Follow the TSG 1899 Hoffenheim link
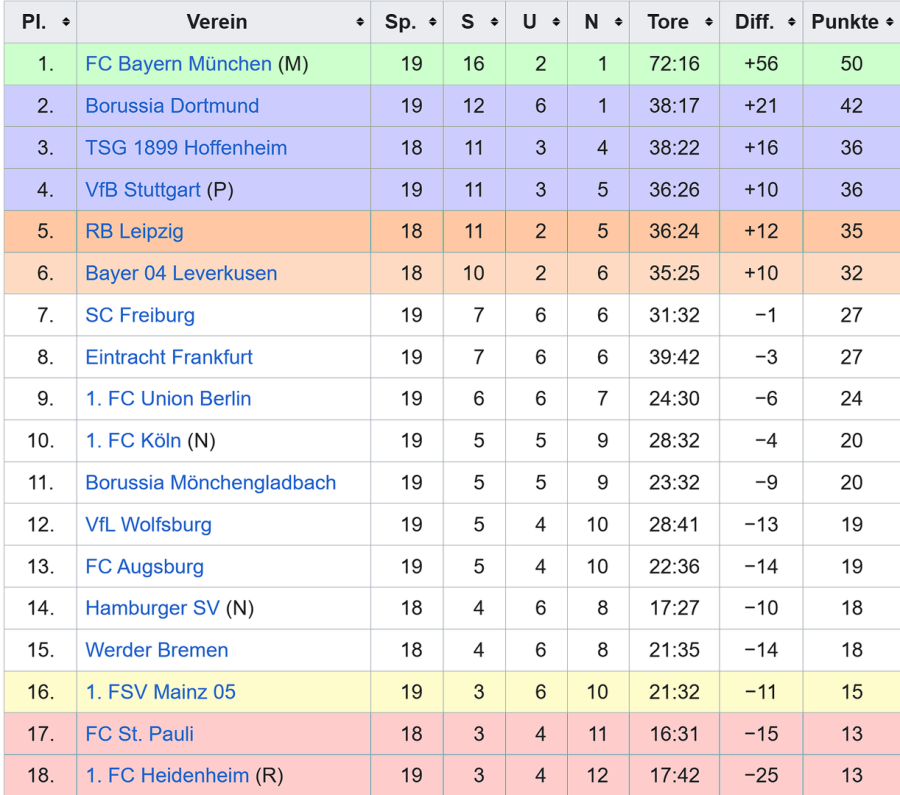Screen dimensions: 900x795 click(186, 148)
